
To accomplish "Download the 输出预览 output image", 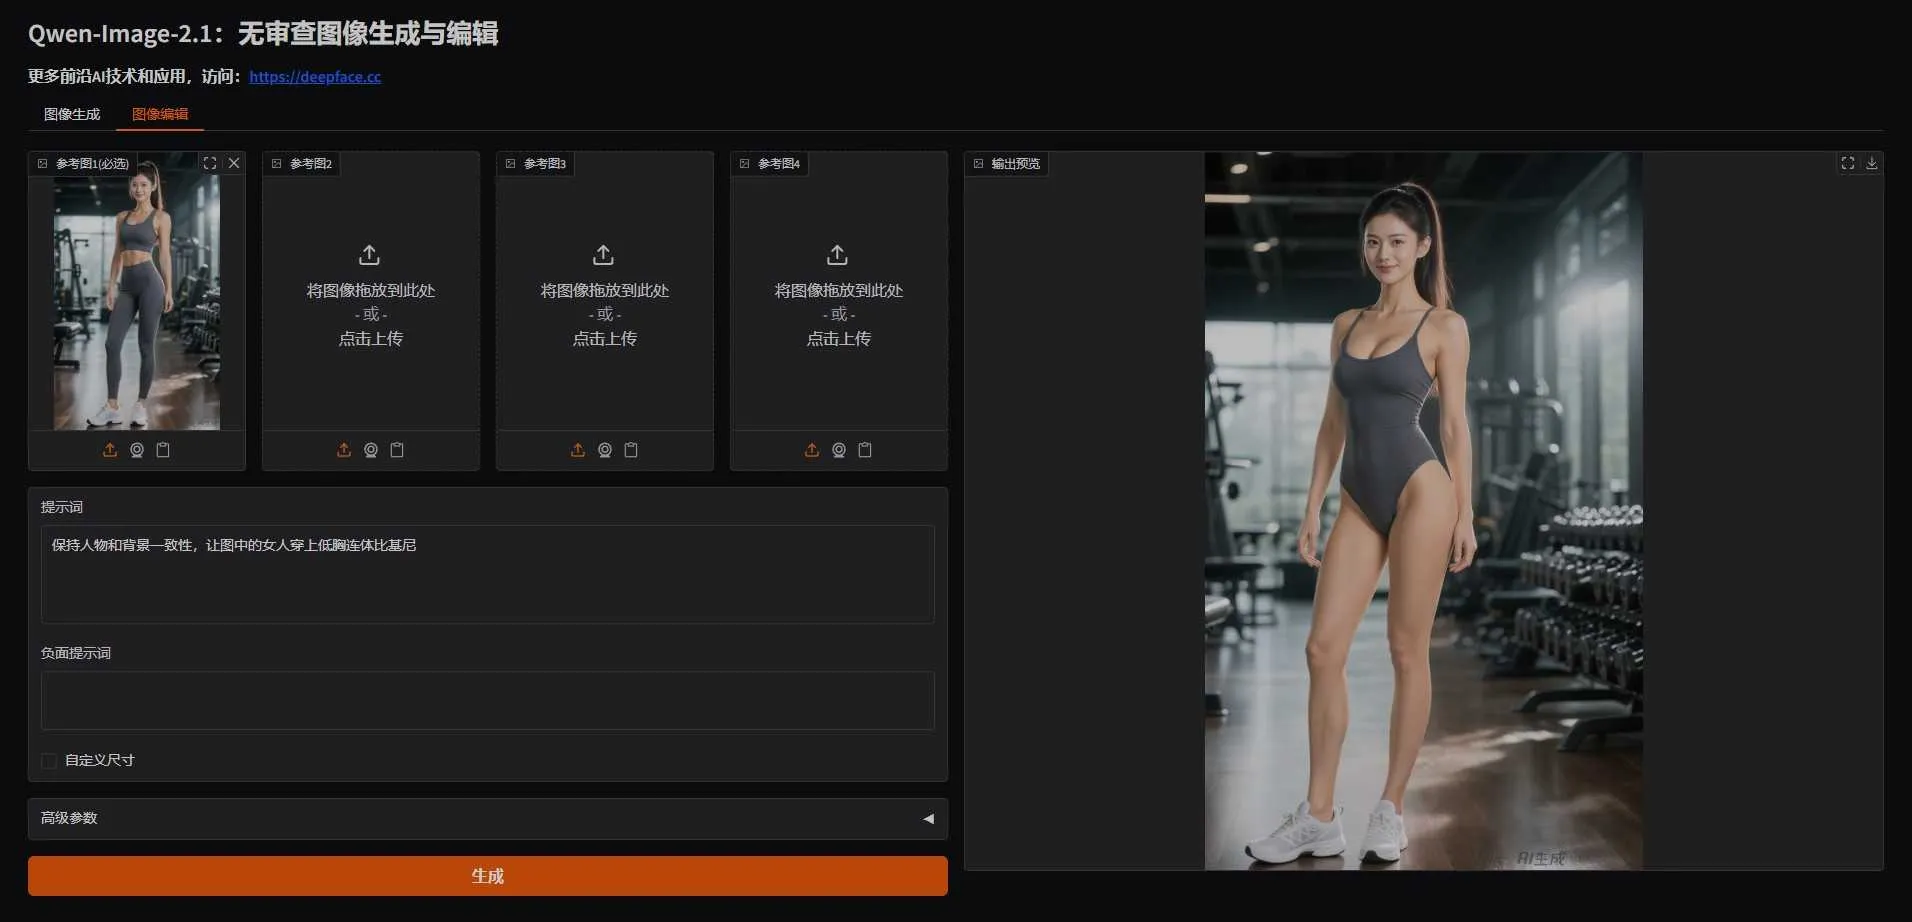I will pyautogui.click(x=1872, y=163).
